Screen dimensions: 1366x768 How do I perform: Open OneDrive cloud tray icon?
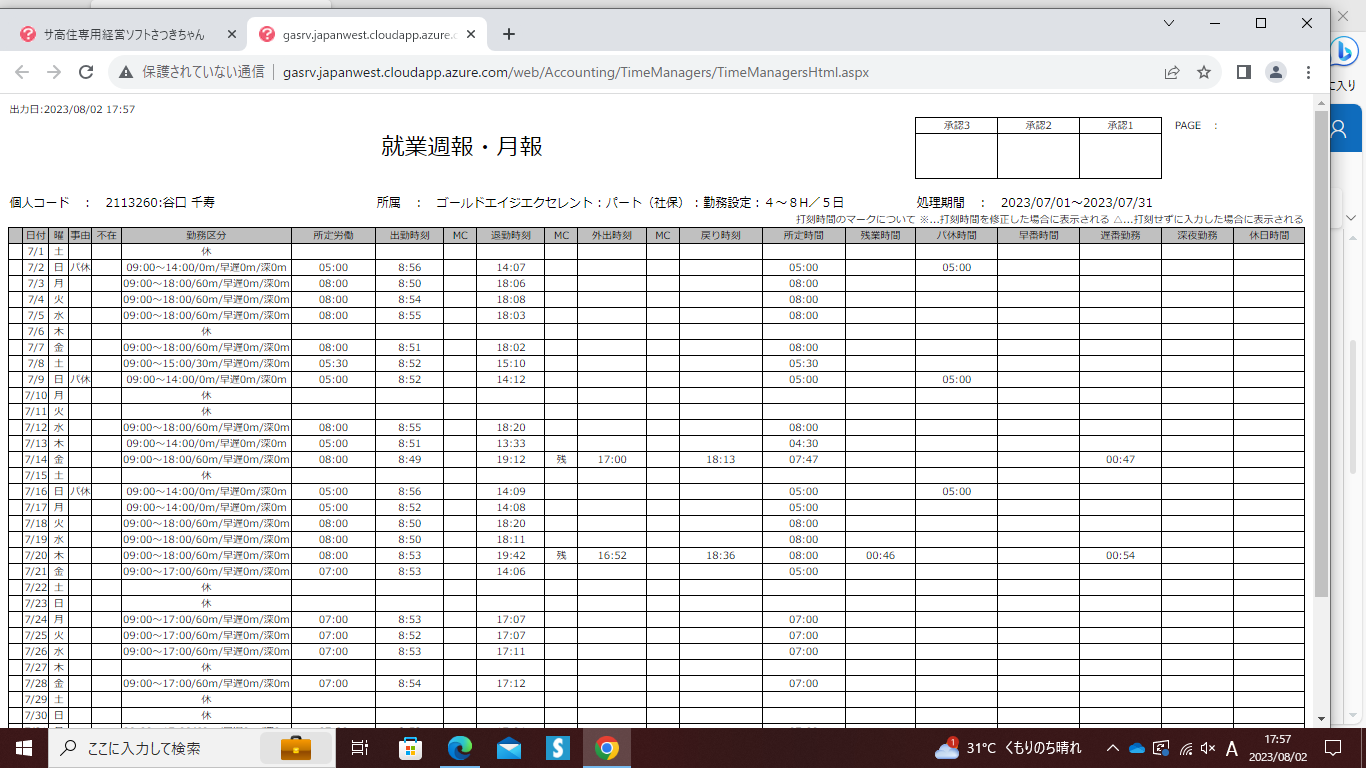(1136, 748)
